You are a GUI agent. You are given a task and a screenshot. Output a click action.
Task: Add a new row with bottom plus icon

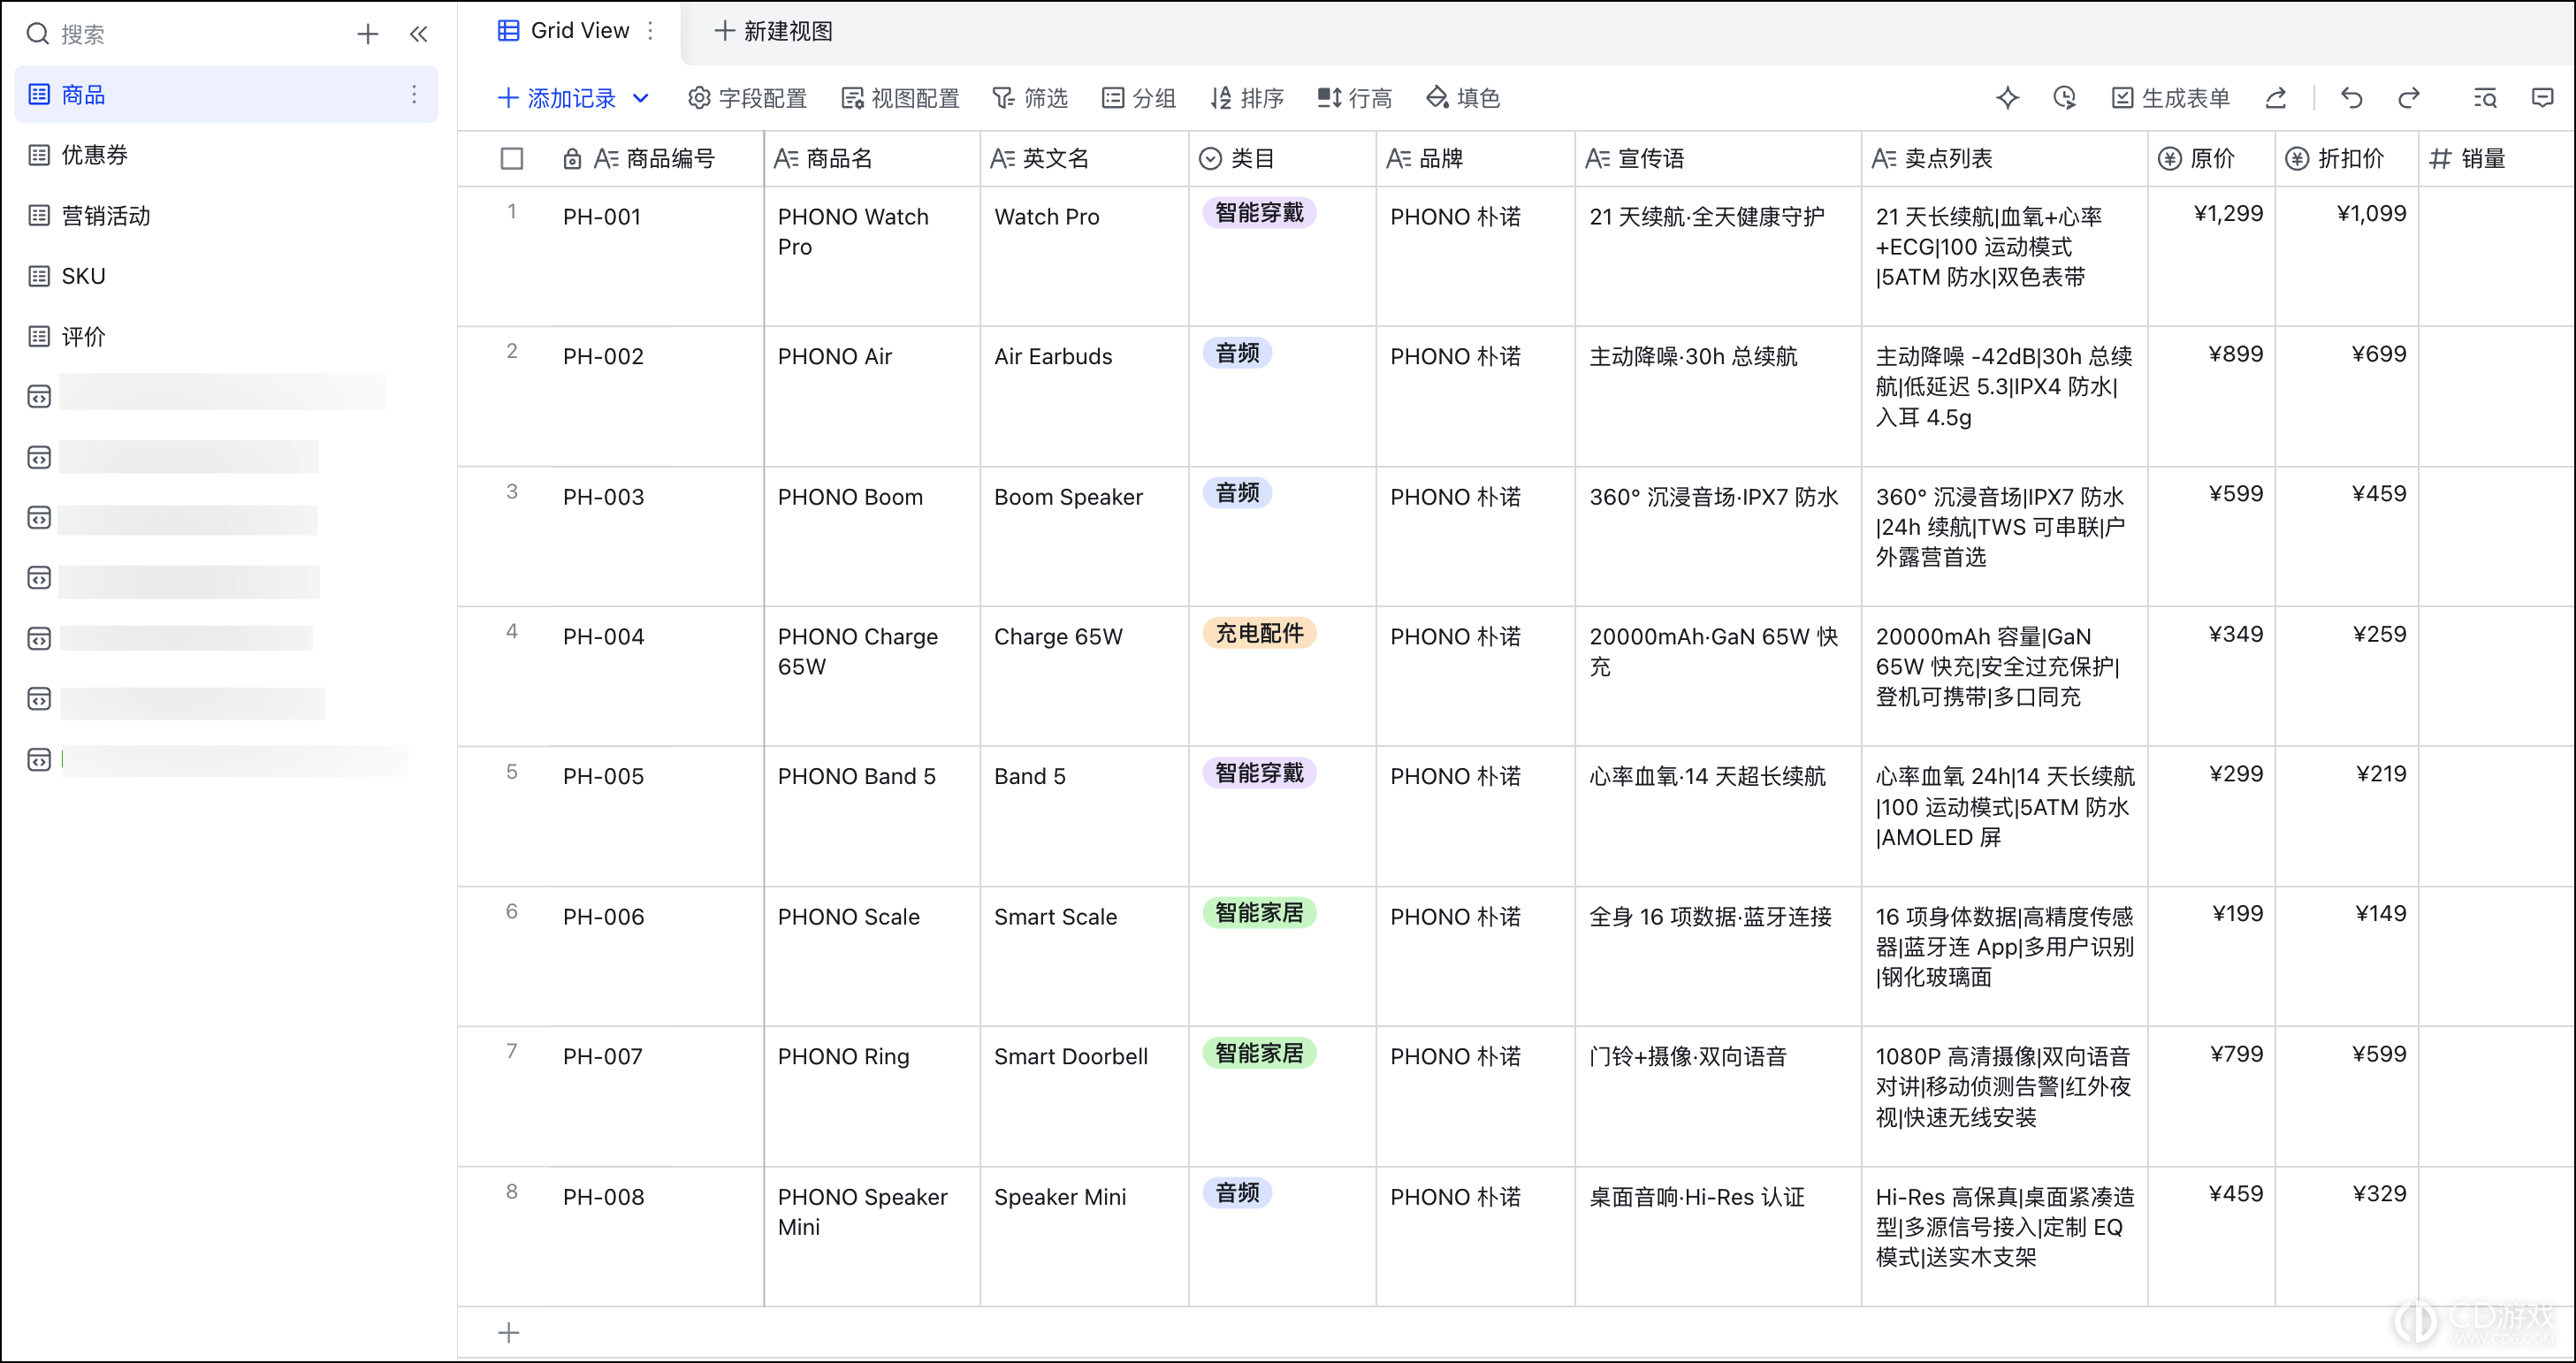click(x=509, y=1332)
